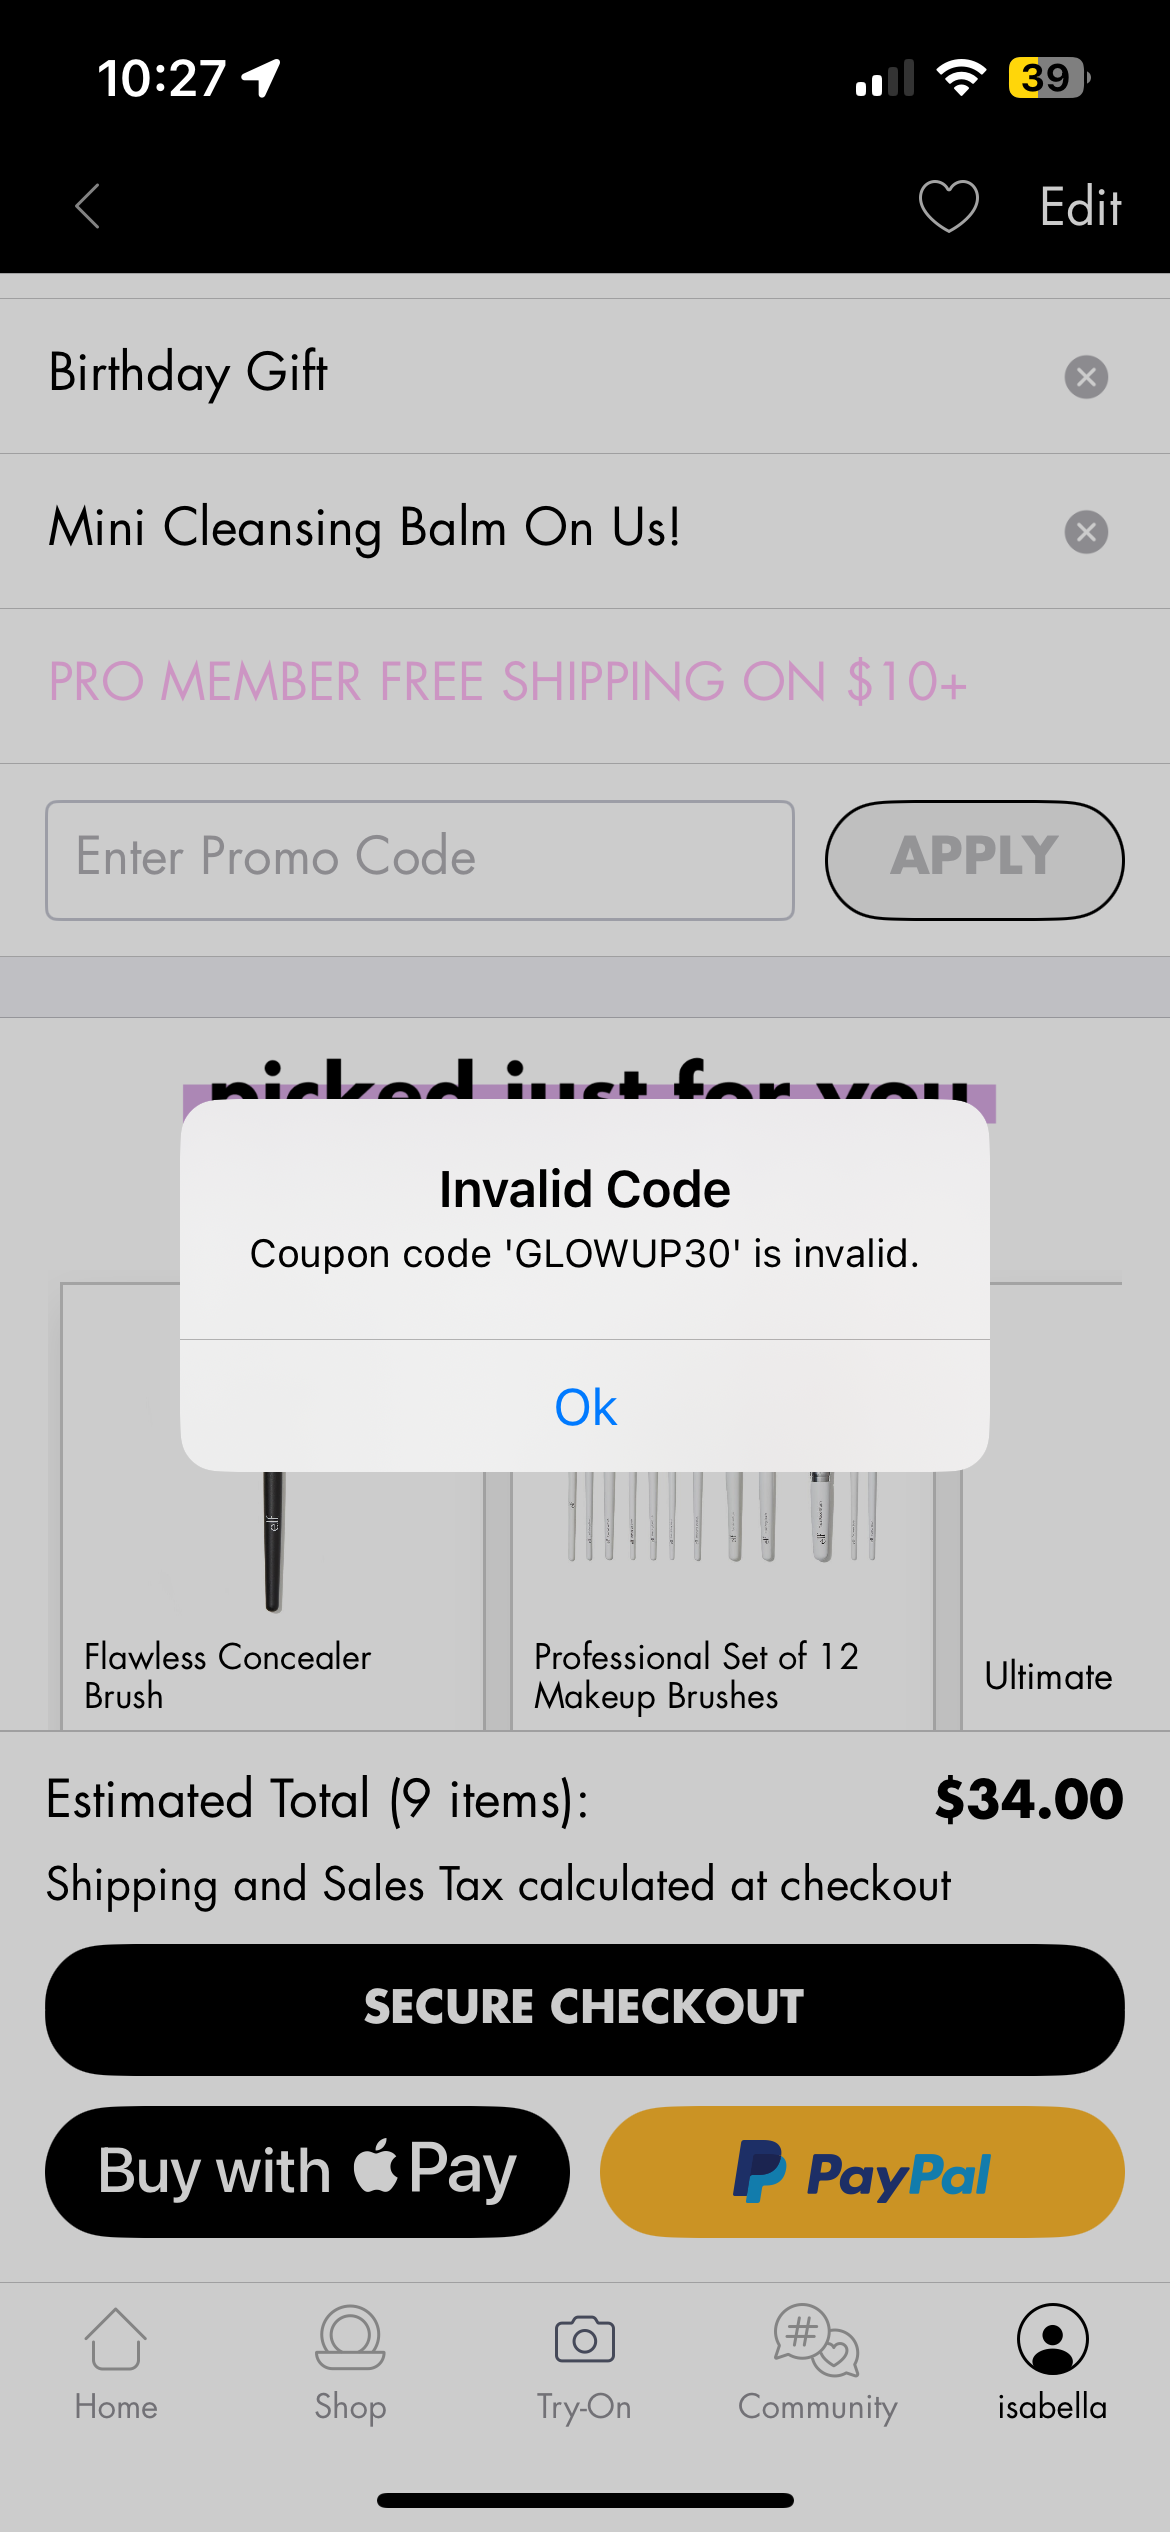Open Professional Set of 12 Makeup Brushes

(x=723, y=1600)
